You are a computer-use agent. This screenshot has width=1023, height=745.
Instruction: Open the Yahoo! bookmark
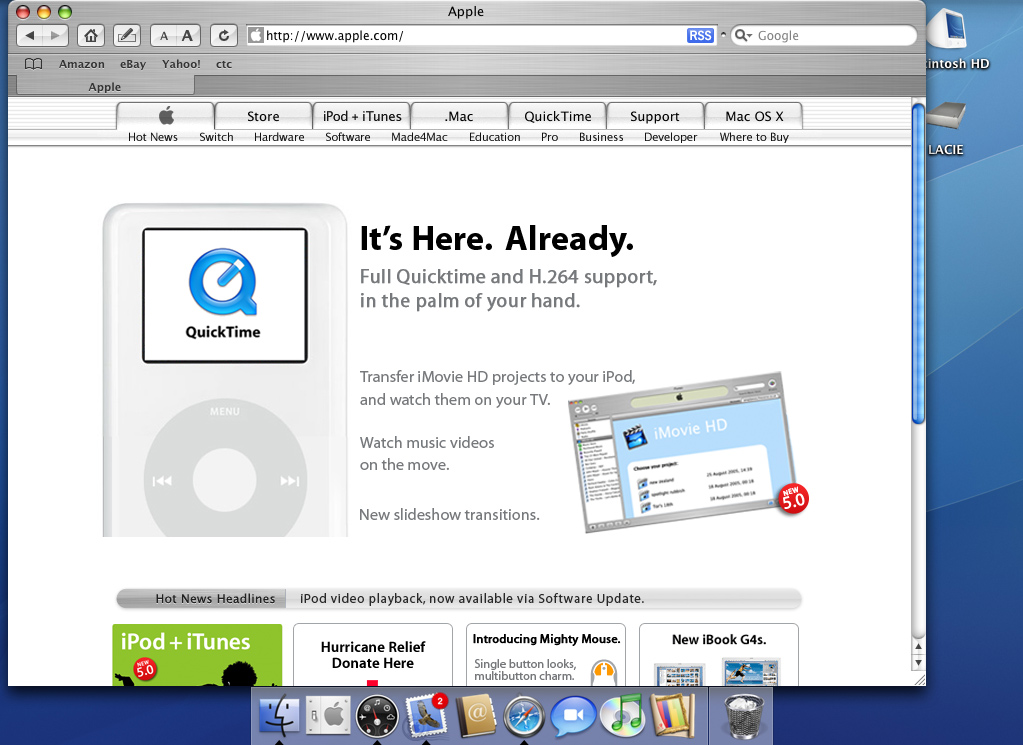tap(181, 64)
